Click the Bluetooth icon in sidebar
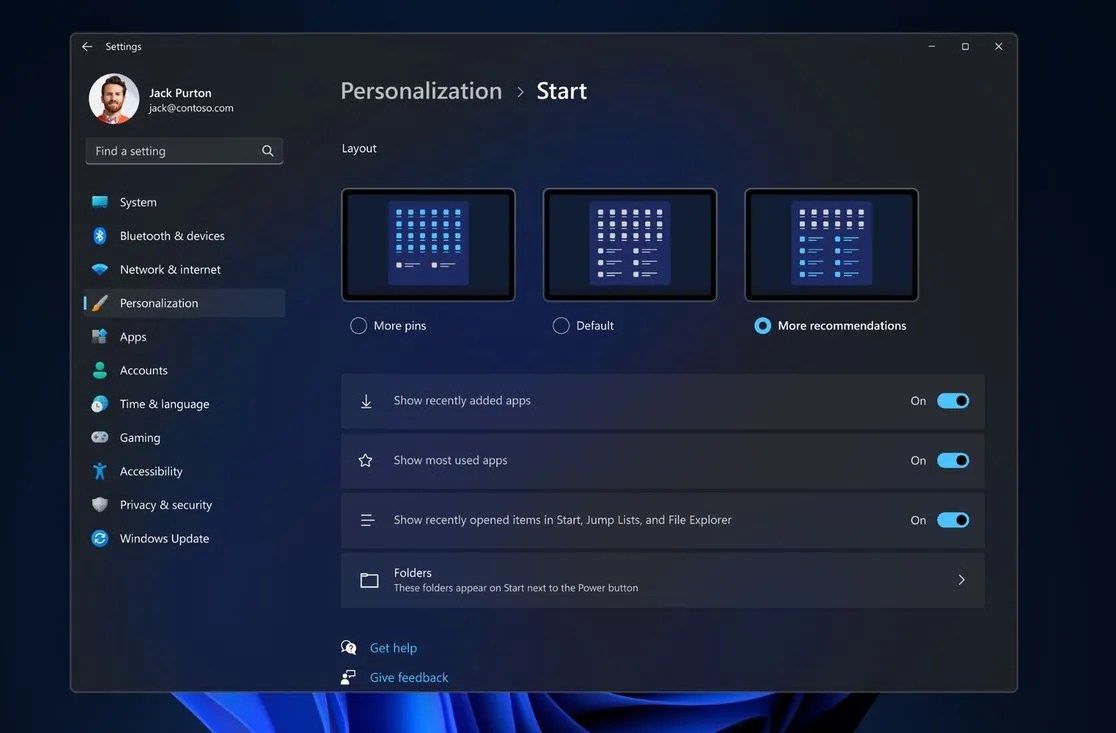The image size is (1116, 733). tap(100, 236)
